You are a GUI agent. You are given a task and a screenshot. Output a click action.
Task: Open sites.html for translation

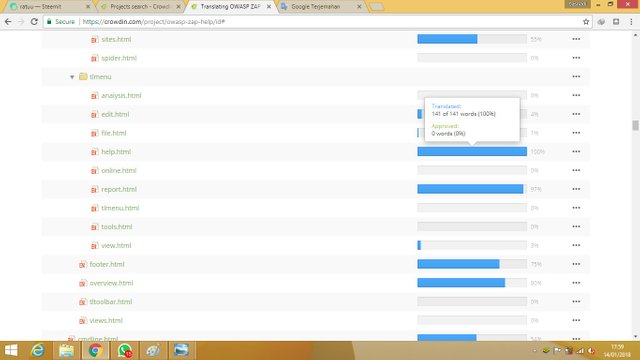tap(116, 39)
